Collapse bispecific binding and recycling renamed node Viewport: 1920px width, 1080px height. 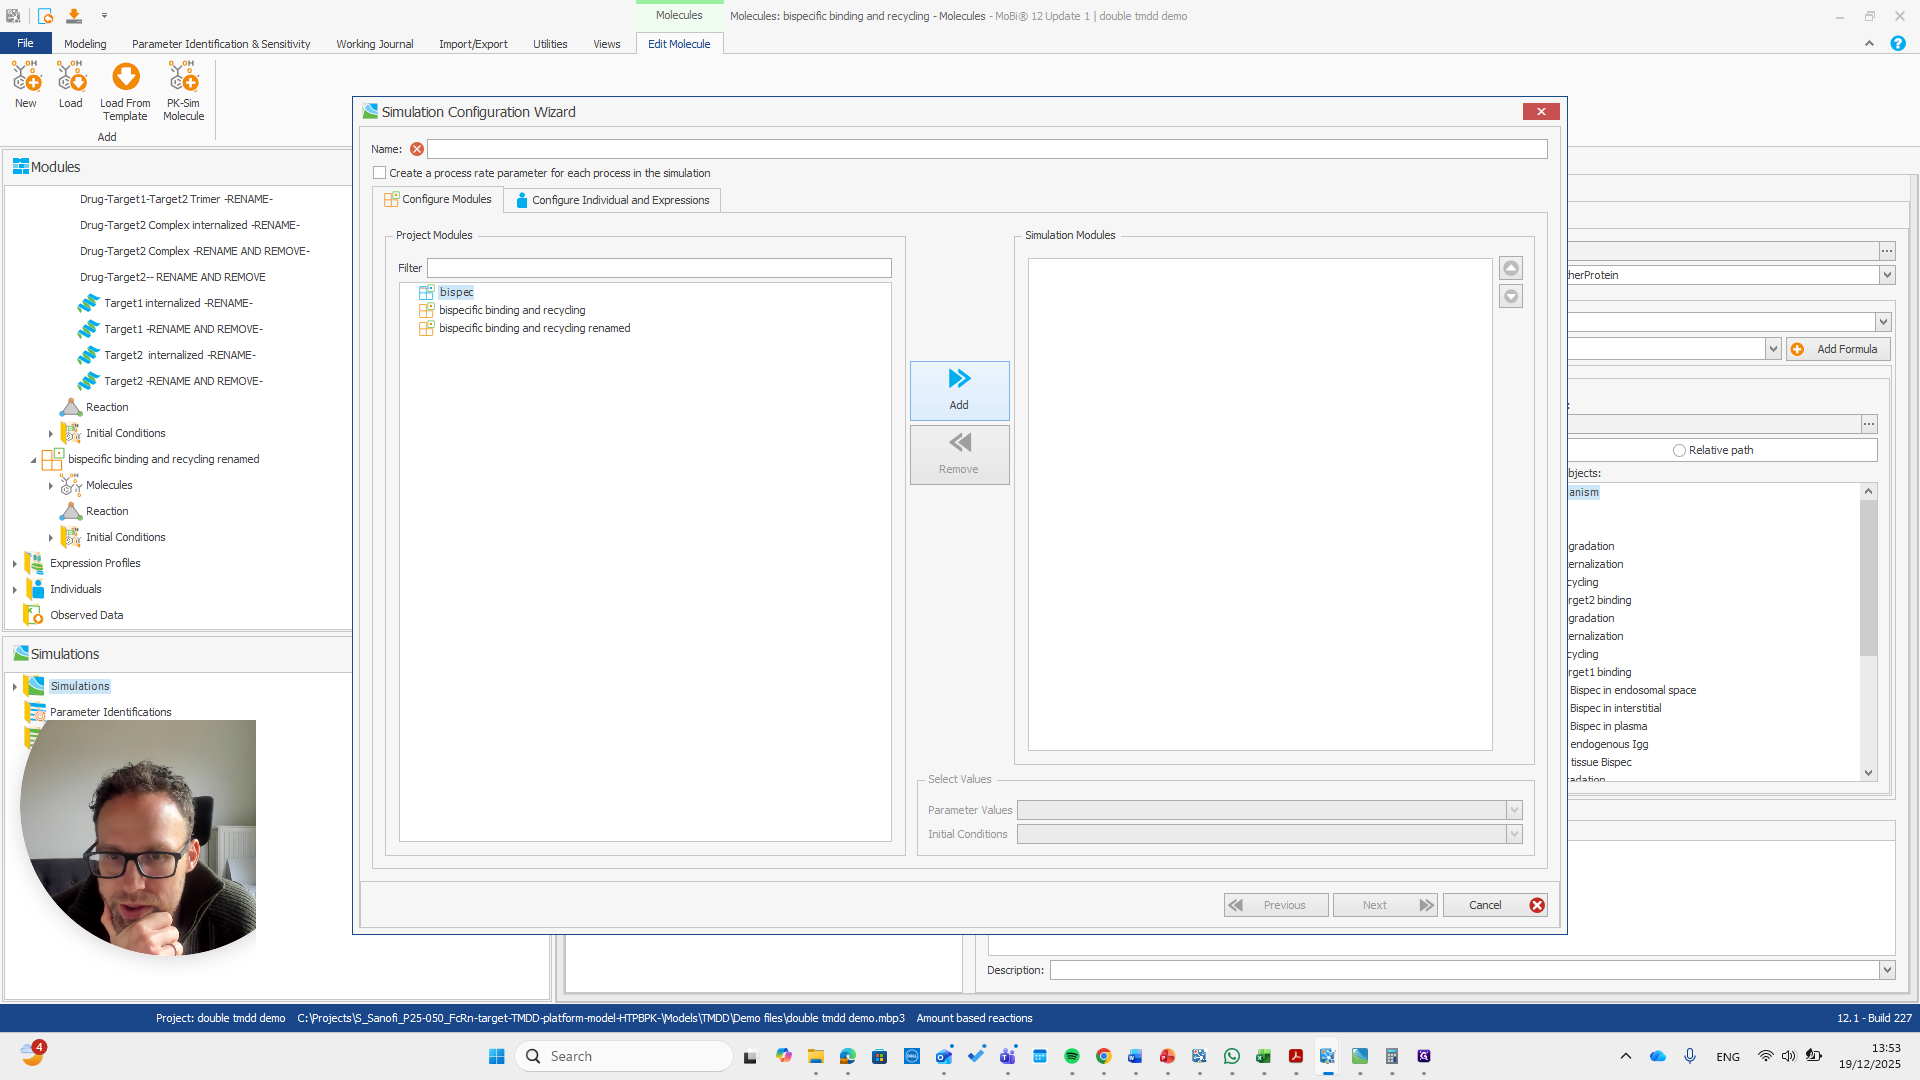pyautogui.click(x=33, y=460)
